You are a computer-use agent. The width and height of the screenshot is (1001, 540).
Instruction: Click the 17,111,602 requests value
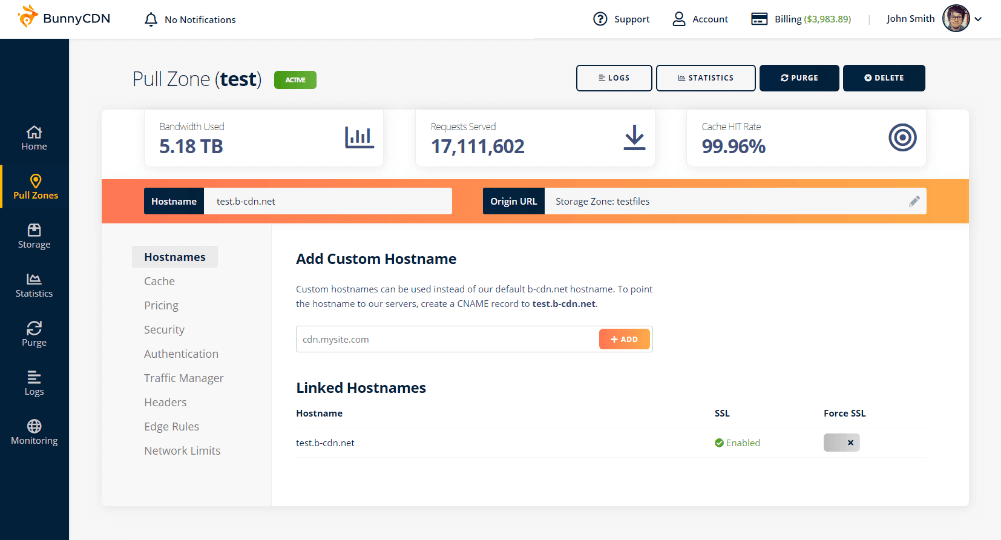point(478,147)
